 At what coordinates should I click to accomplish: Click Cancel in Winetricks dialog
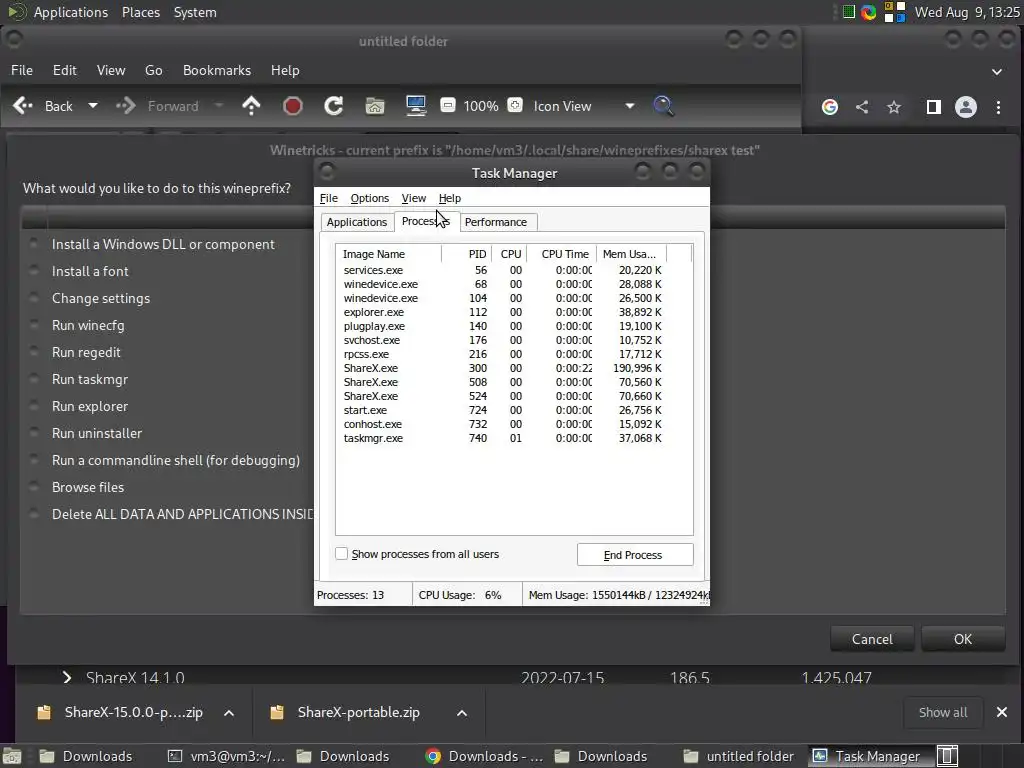tap(872, 639)
